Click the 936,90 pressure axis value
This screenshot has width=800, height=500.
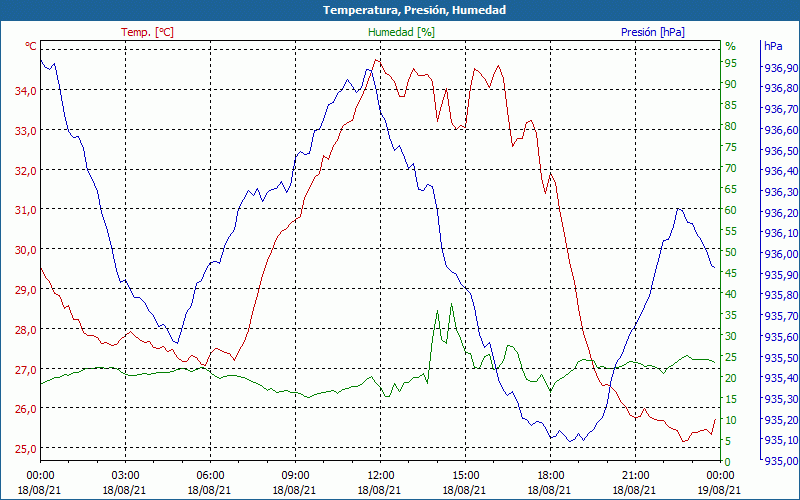781,68
